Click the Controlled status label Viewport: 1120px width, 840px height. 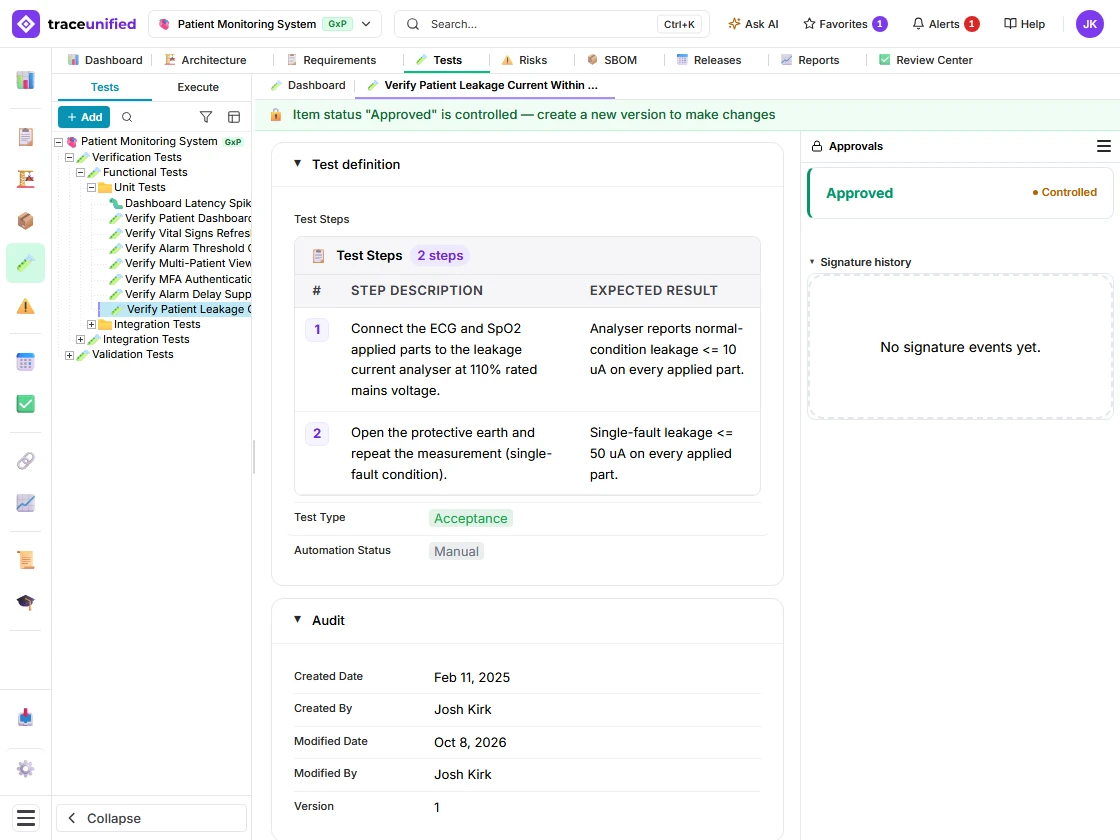point(1064,192)
